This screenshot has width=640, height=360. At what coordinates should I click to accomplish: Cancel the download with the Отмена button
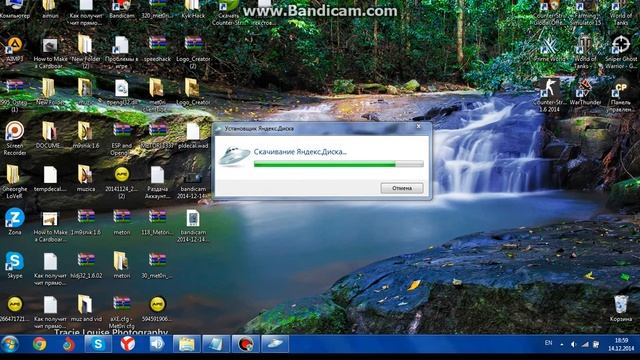coord(402,188)
